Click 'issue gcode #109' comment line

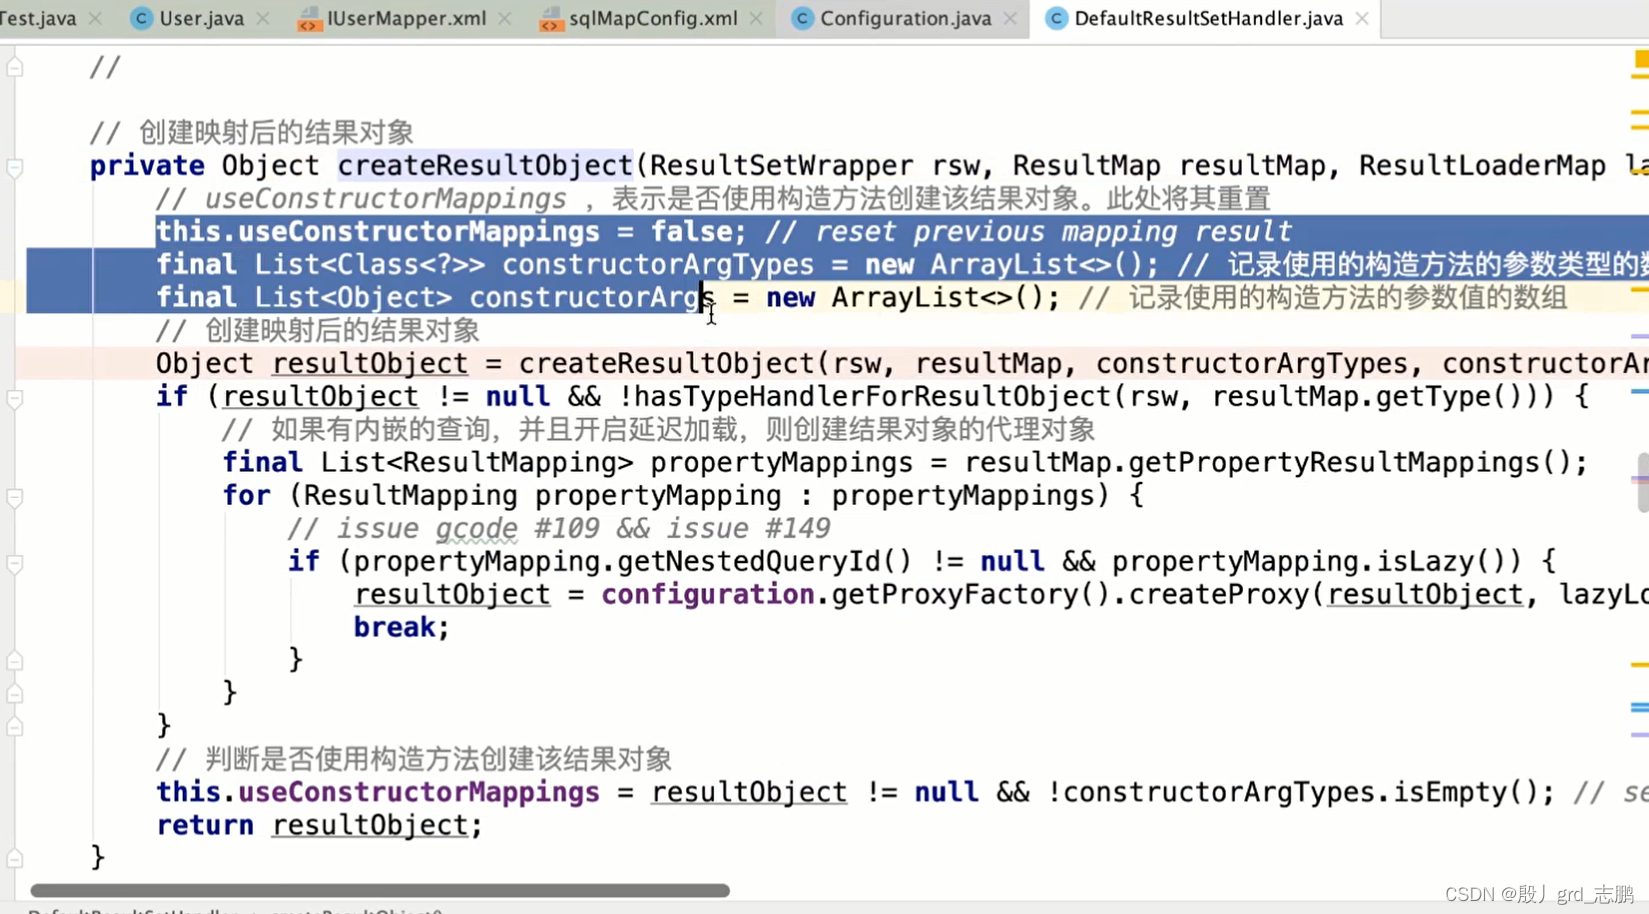coord(559,528)
